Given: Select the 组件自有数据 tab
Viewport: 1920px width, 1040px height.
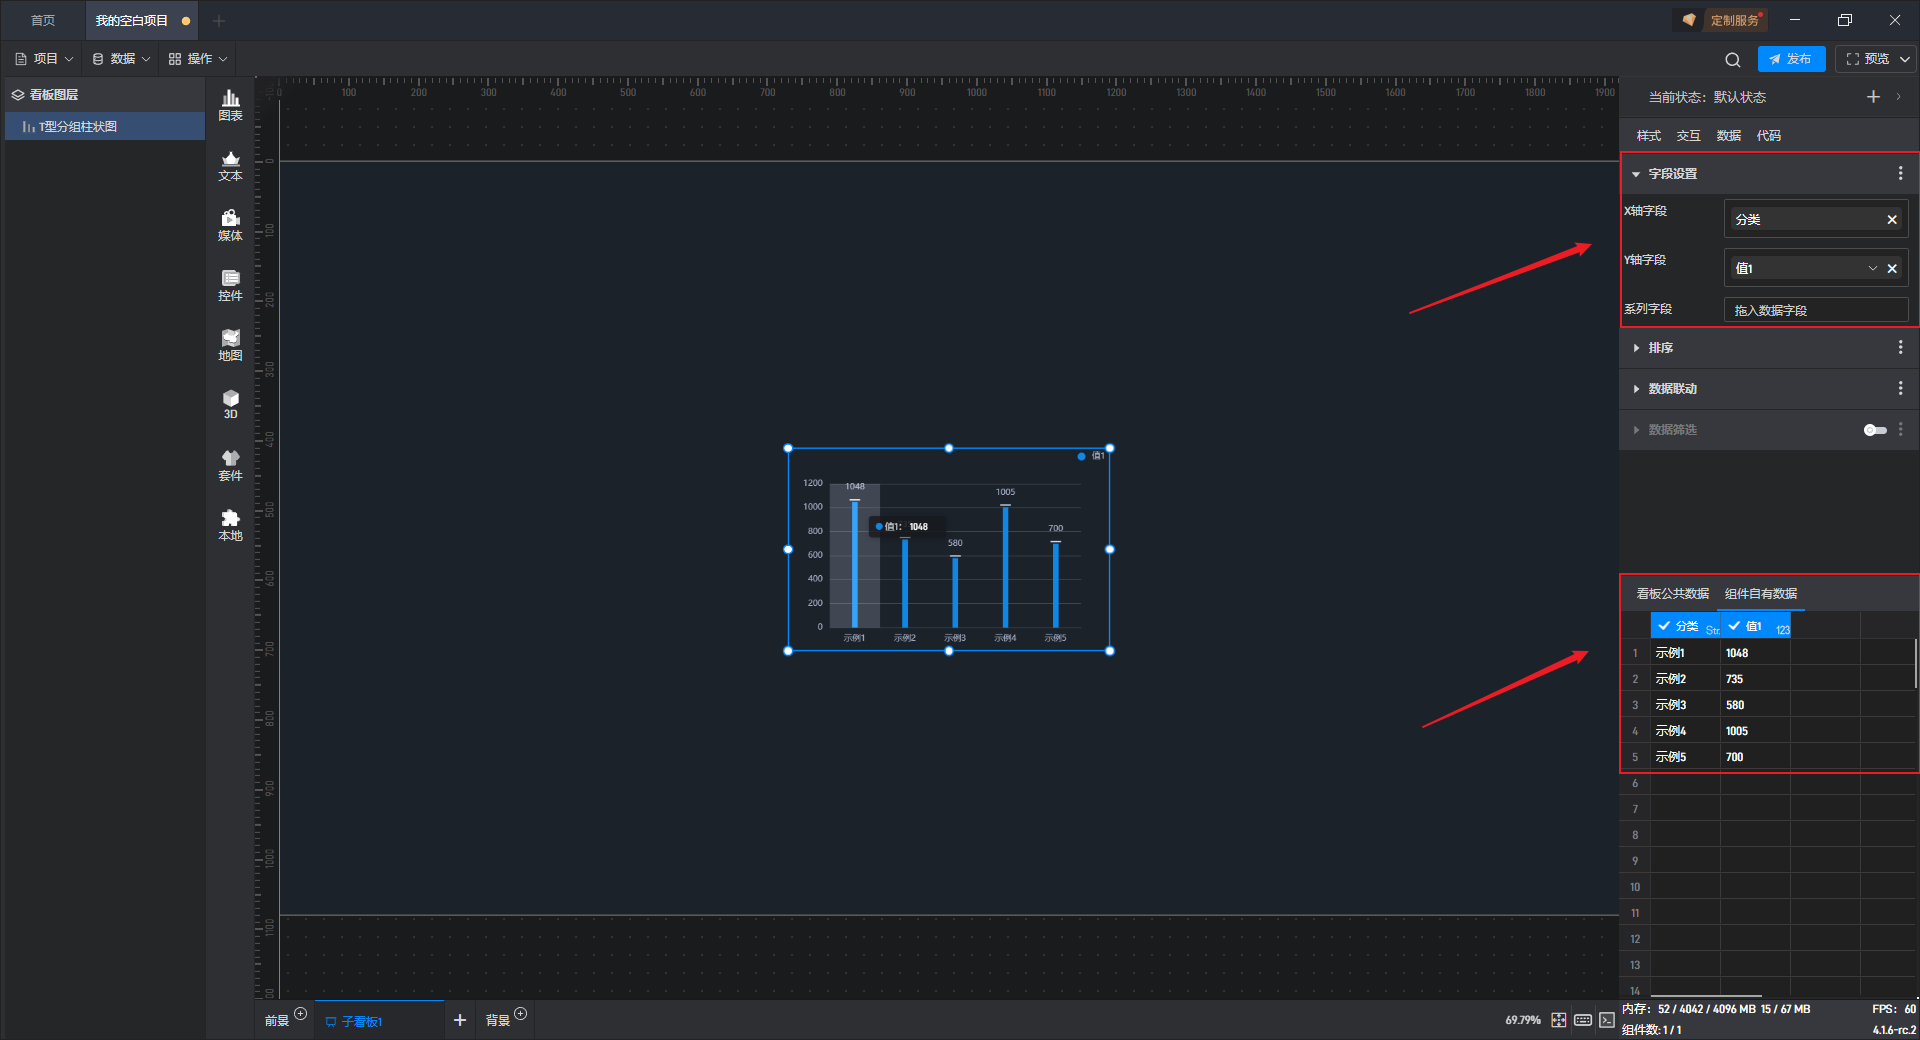Looking at the screenshot, I should [x=1761, y=594].
